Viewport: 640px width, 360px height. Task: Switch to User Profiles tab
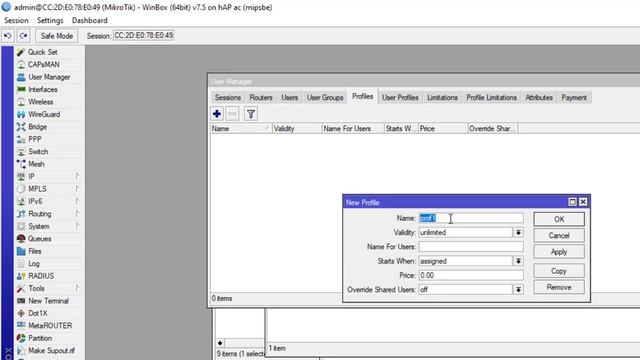coord(400,98)
